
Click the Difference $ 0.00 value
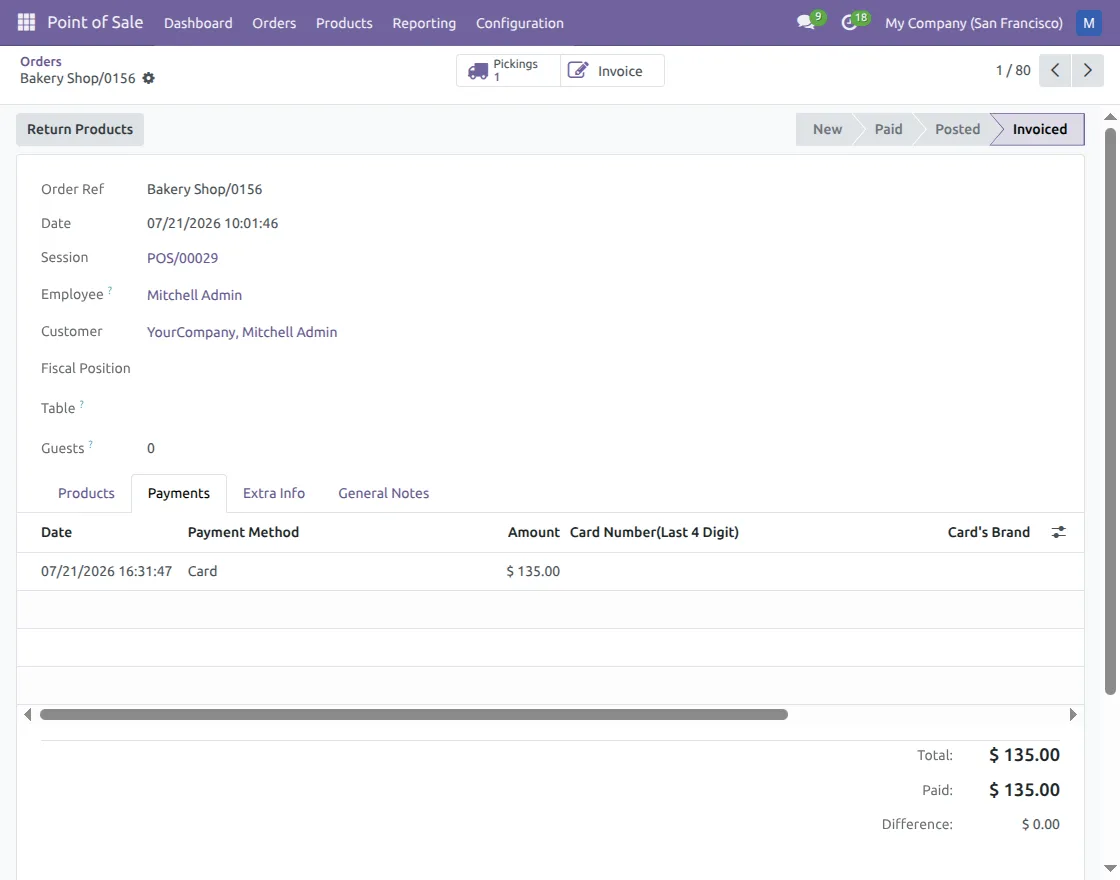[x=1041, y=824]
